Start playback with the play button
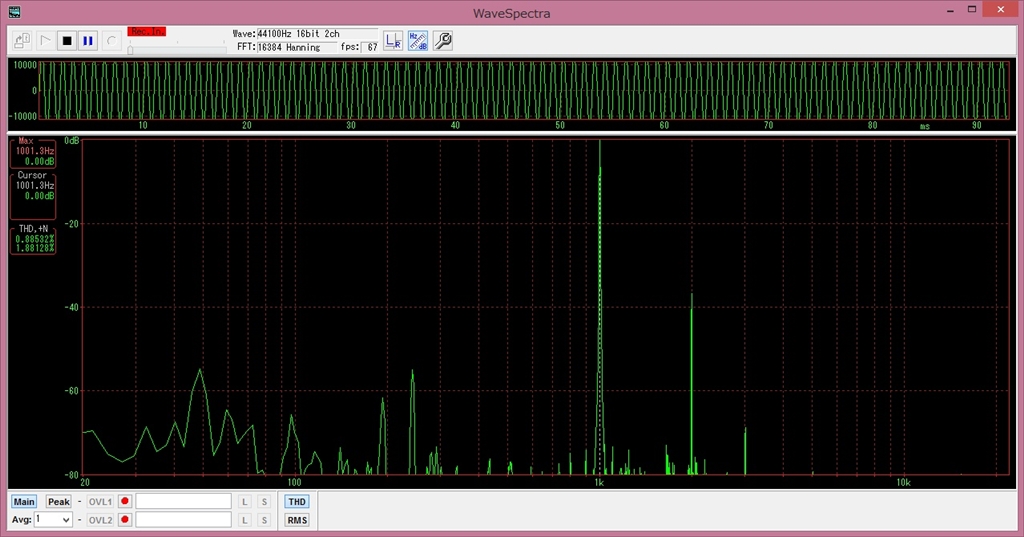 (x=45, y=41)
